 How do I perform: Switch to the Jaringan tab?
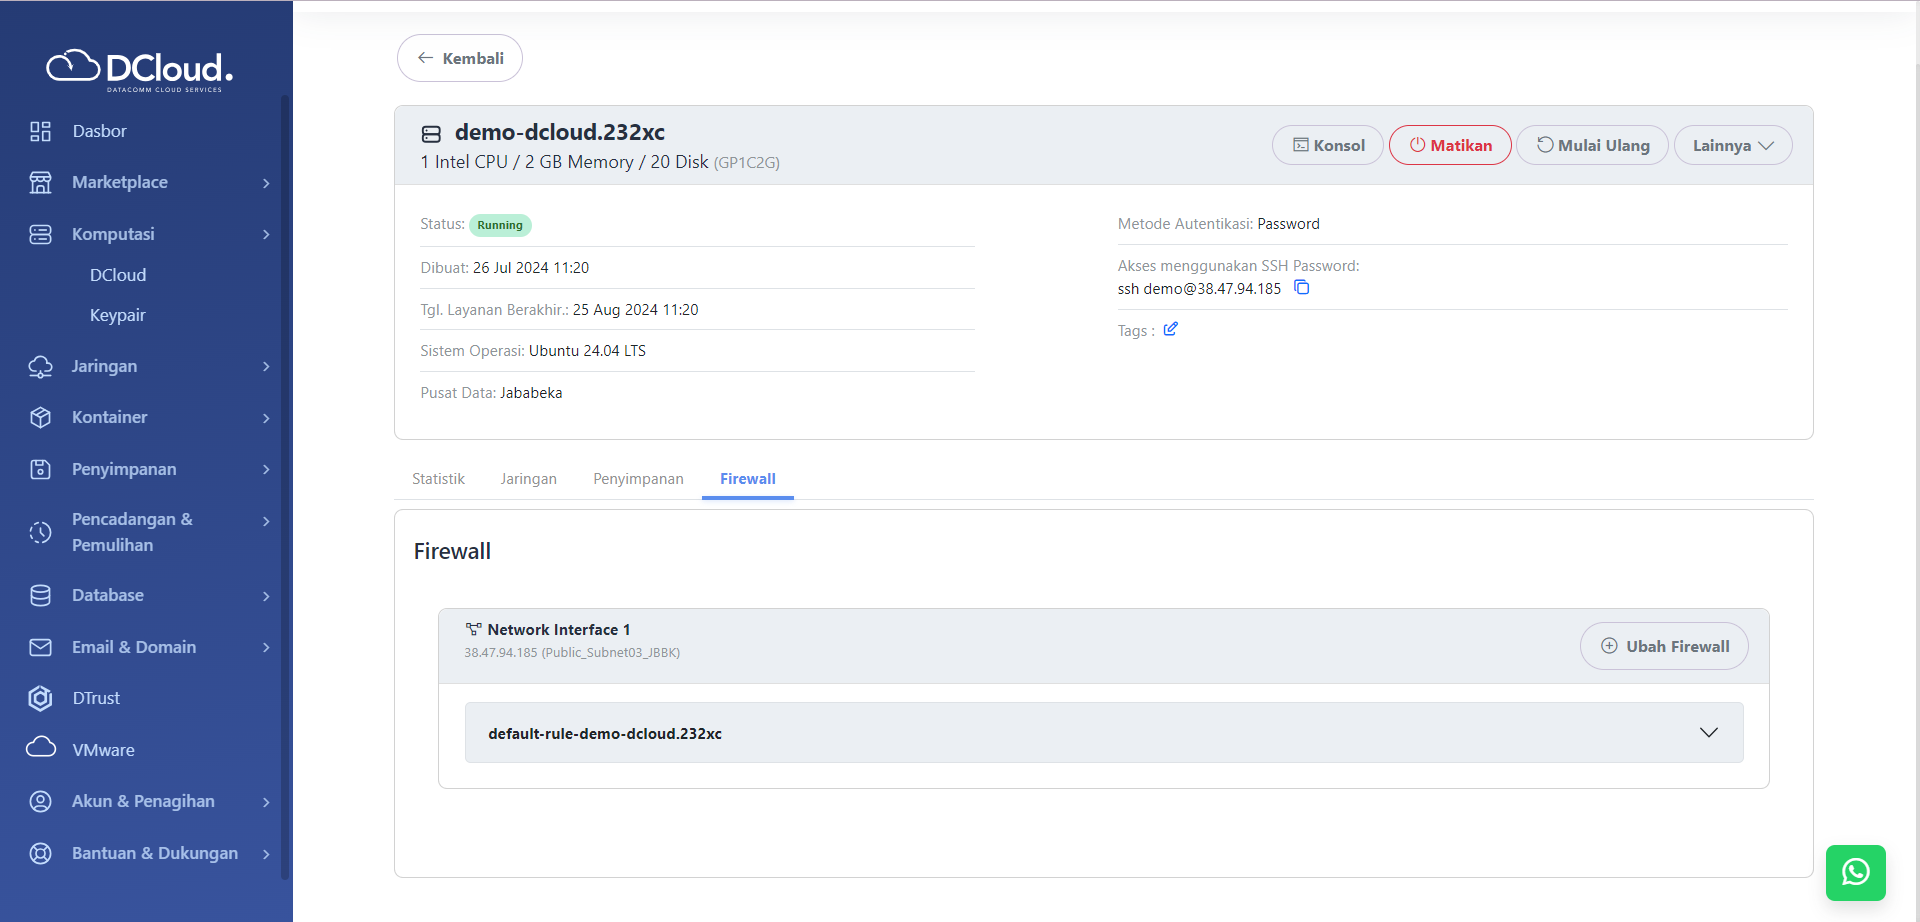tap(528, 479)
